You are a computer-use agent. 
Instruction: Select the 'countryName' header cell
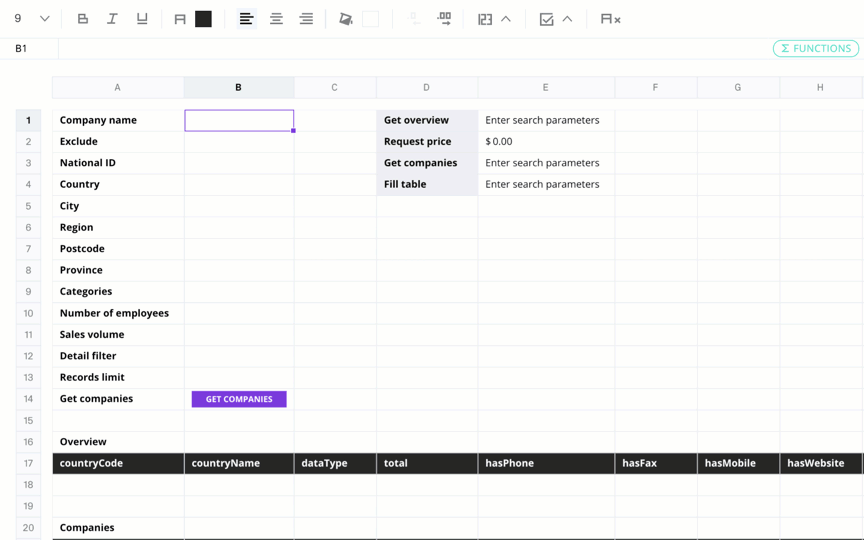239,463
